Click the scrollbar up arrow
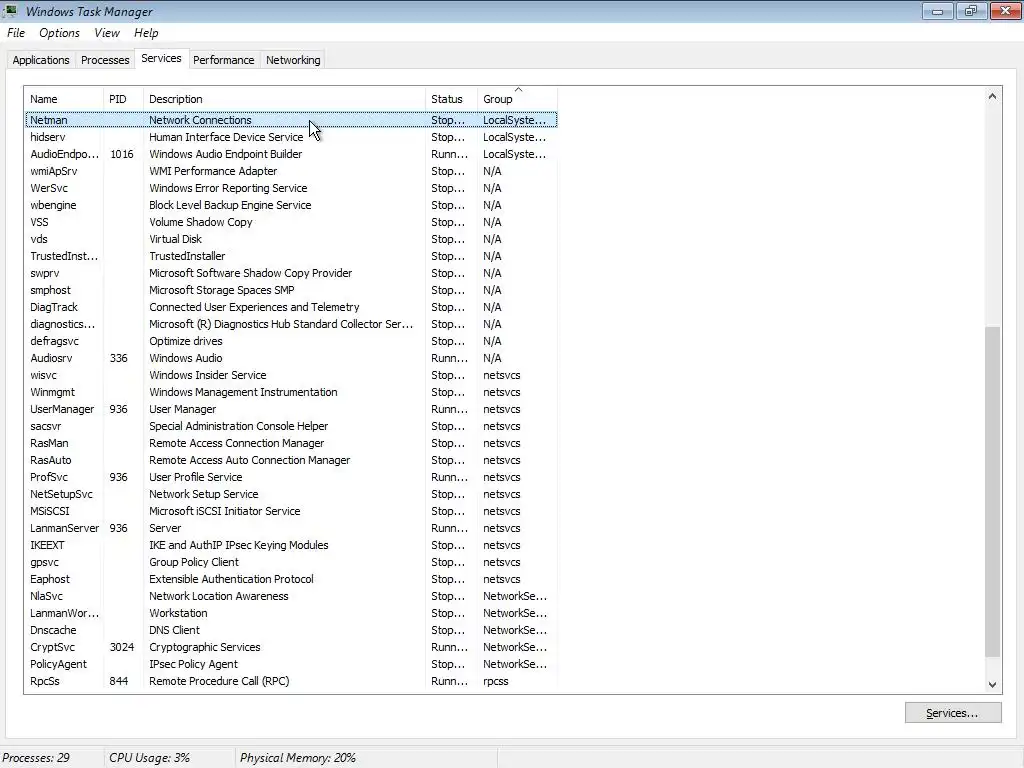The height and width of the screenshot is (768, 1024). [992, 97]
